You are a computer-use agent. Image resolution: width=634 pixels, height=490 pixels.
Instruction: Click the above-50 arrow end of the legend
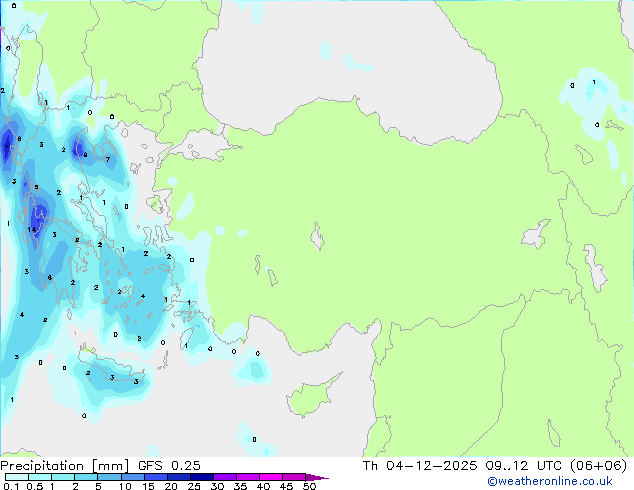(317, 477)
